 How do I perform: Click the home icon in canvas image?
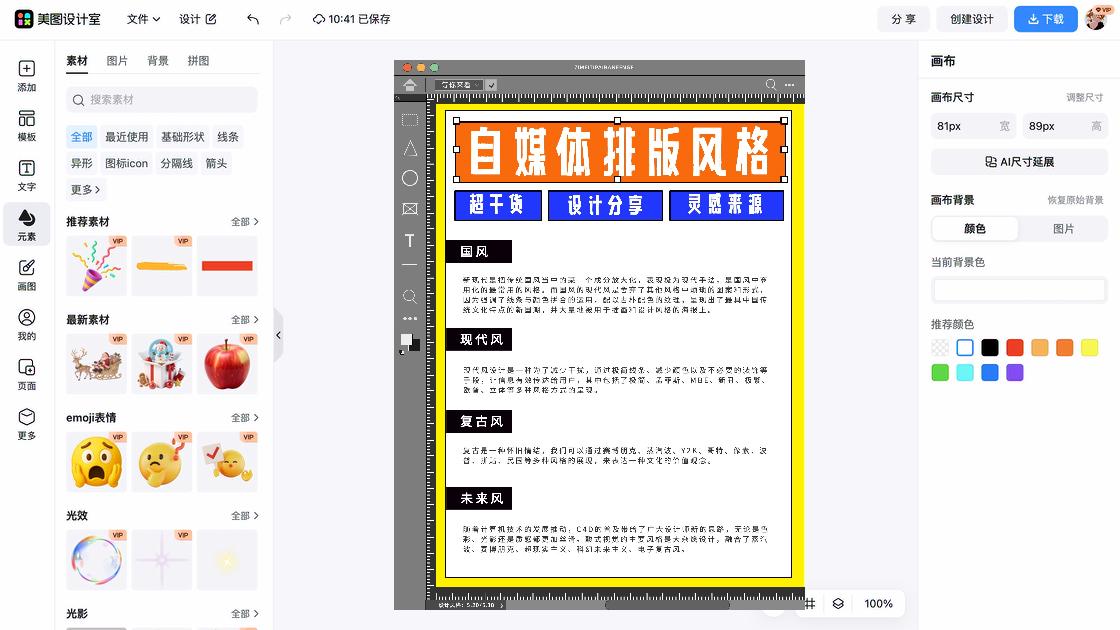pyautogui.click(x=409, y=85)
